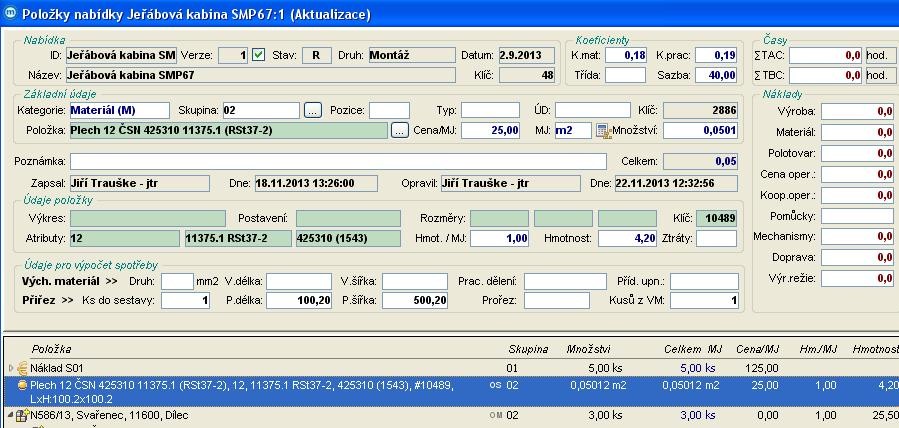Click the Cena/MJ field showing 25,00
This screenshot has height=428, width=899.
tap(491, 130)
